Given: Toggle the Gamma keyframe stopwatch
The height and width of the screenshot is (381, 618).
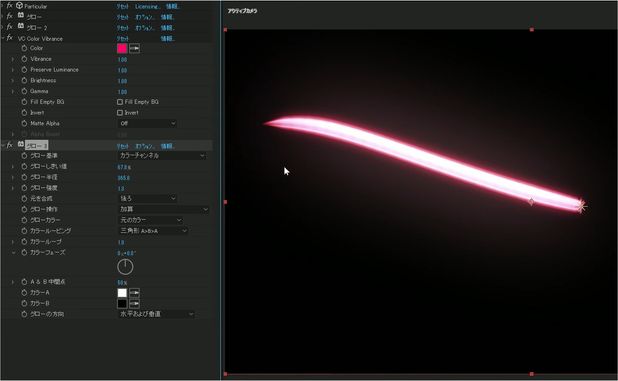Looking at the screenshot, I should tap(24, 91).
